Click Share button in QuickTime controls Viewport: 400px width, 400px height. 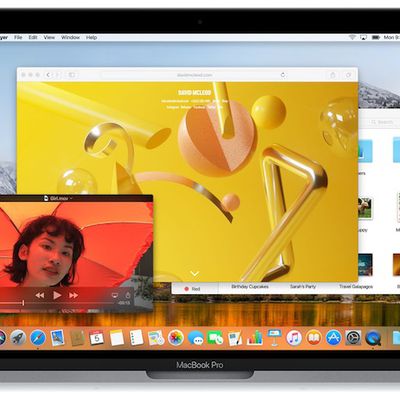128,295
